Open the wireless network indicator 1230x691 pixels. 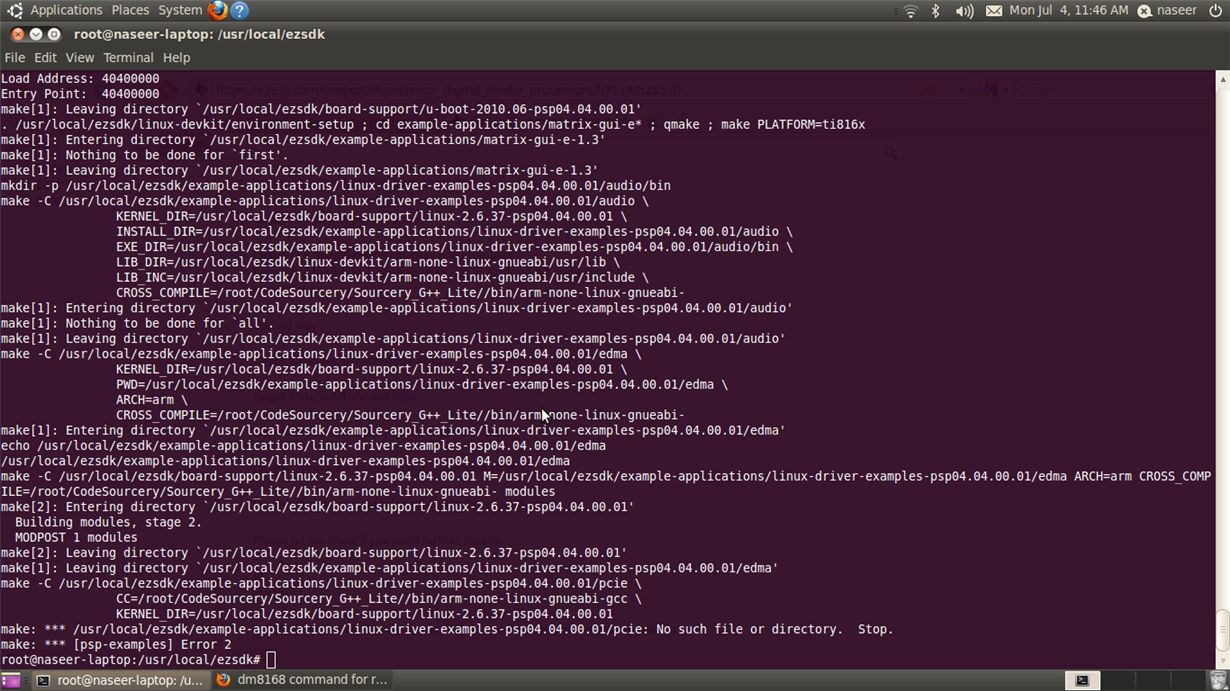pyautogui.click(x=910, y=11)
